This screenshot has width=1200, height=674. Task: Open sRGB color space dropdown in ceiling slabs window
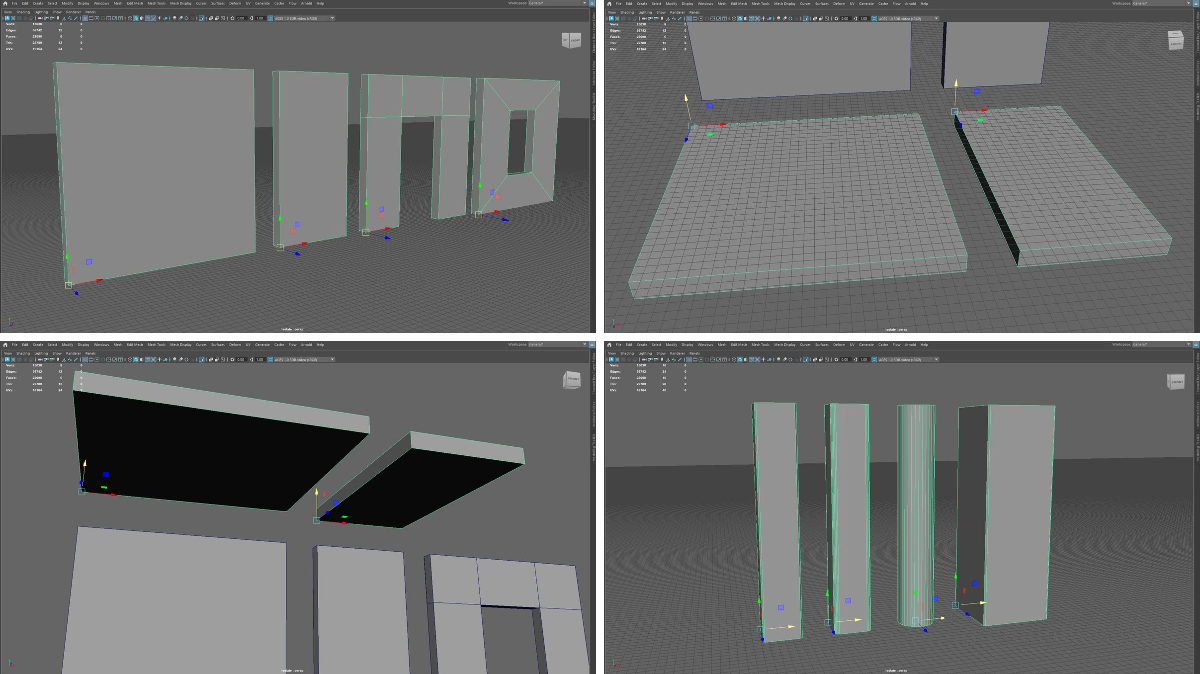tap(305, 359)
